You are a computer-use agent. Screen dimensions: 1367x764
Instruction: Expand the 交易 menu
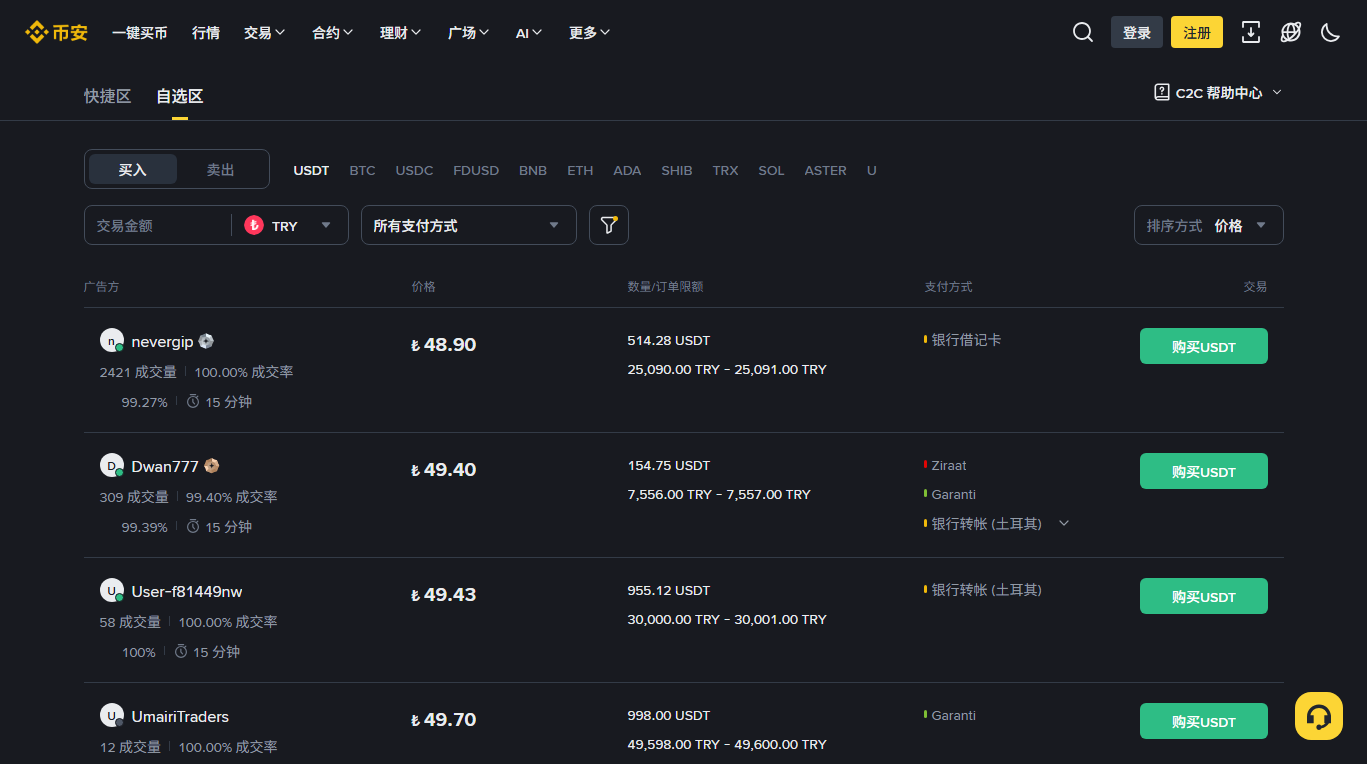[x=265, y=32]
